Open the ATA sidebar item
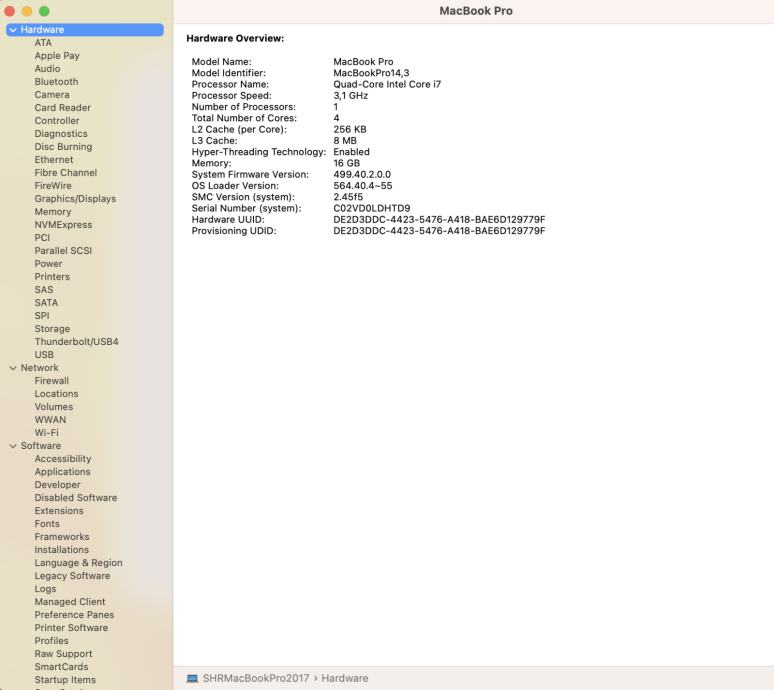This screenshot has width=774, height=690. (43, 43)
